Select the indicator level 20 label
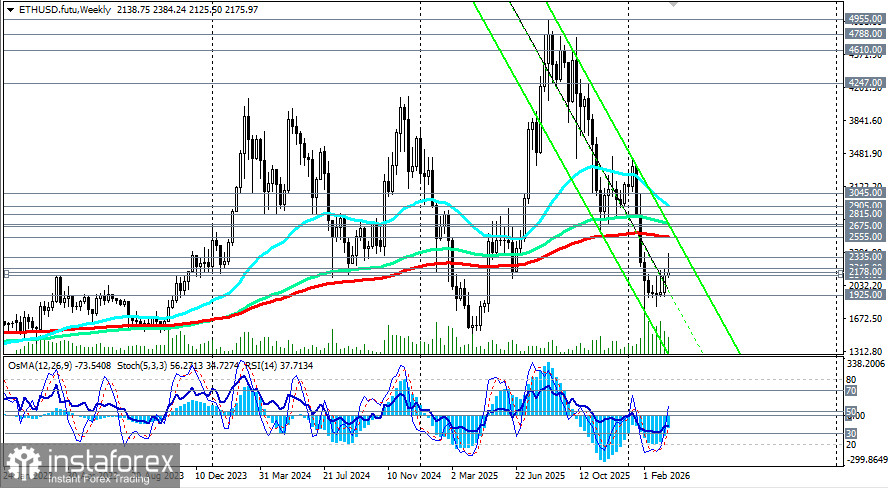Screen dimensions: 888x488 851,444
